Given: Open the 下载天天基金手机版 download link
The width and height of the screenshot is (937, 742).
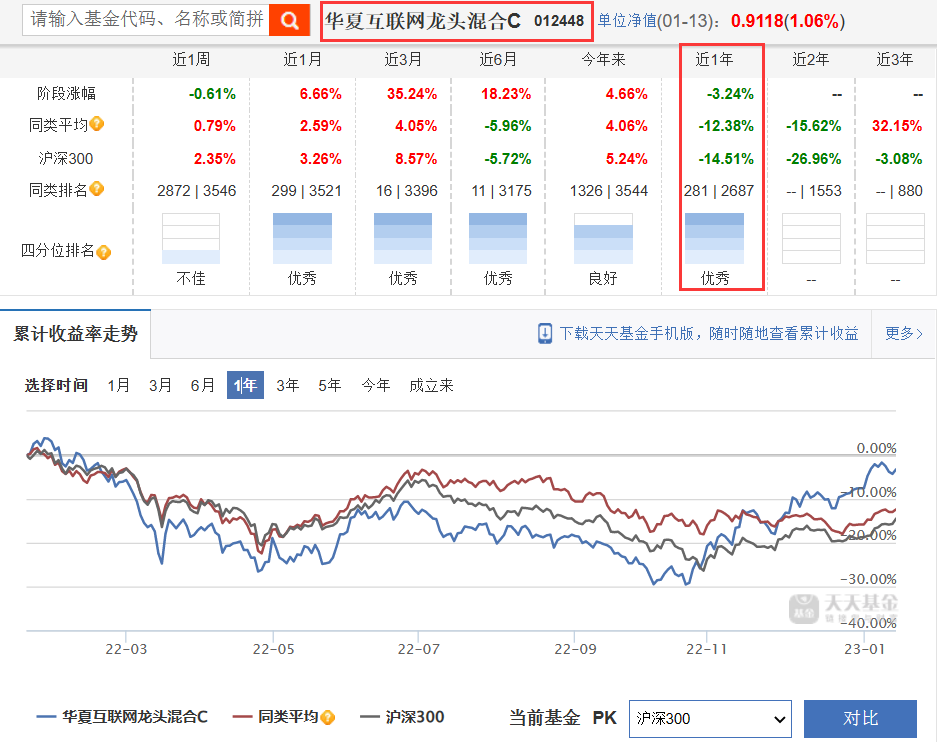Looking at the screenshot, I should [x=709, y=333].
